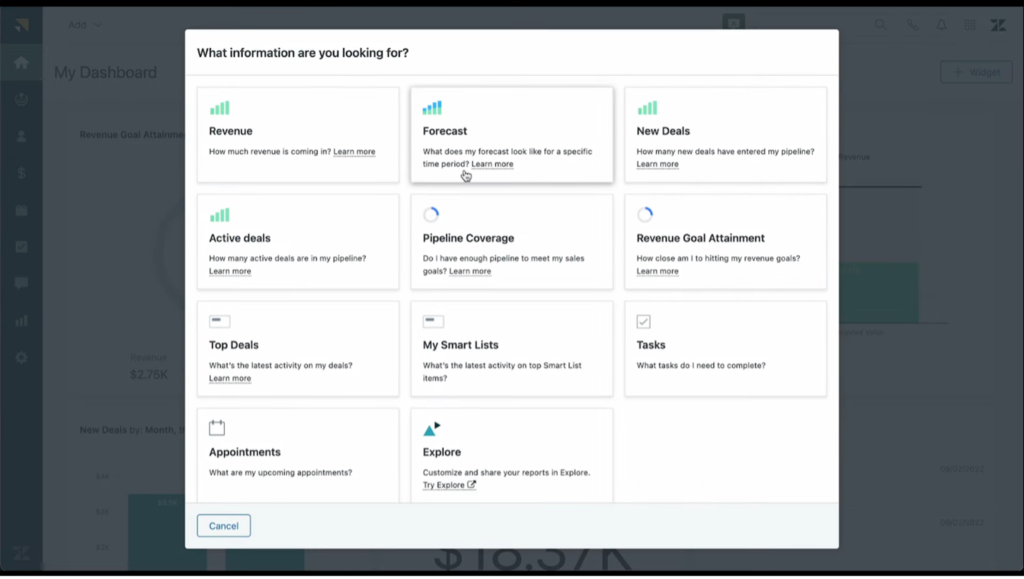Click Cancel to dismiss the widget dialog

(x=223, y=525)
